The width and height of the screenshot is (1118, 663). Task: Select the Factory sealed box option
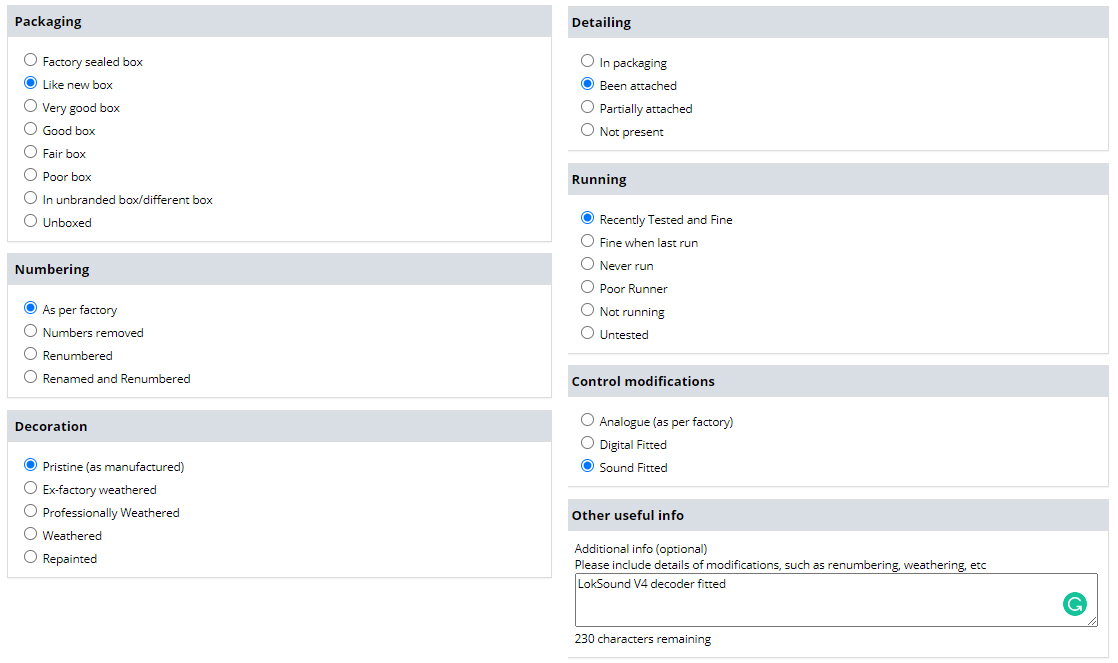point(31,61)
